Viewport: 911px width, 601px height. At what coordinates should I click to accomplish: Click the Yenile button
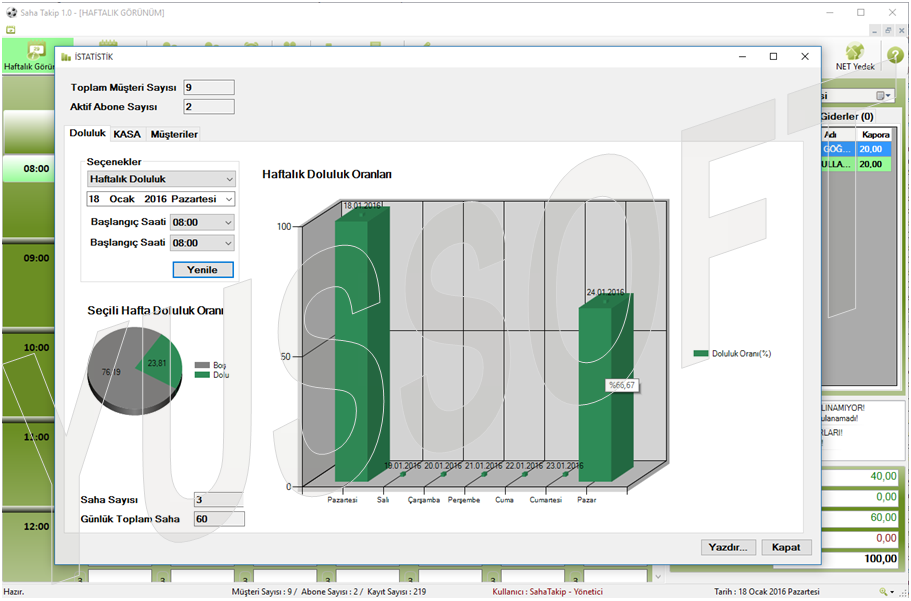pyautogui.click(x=203, y=270)
